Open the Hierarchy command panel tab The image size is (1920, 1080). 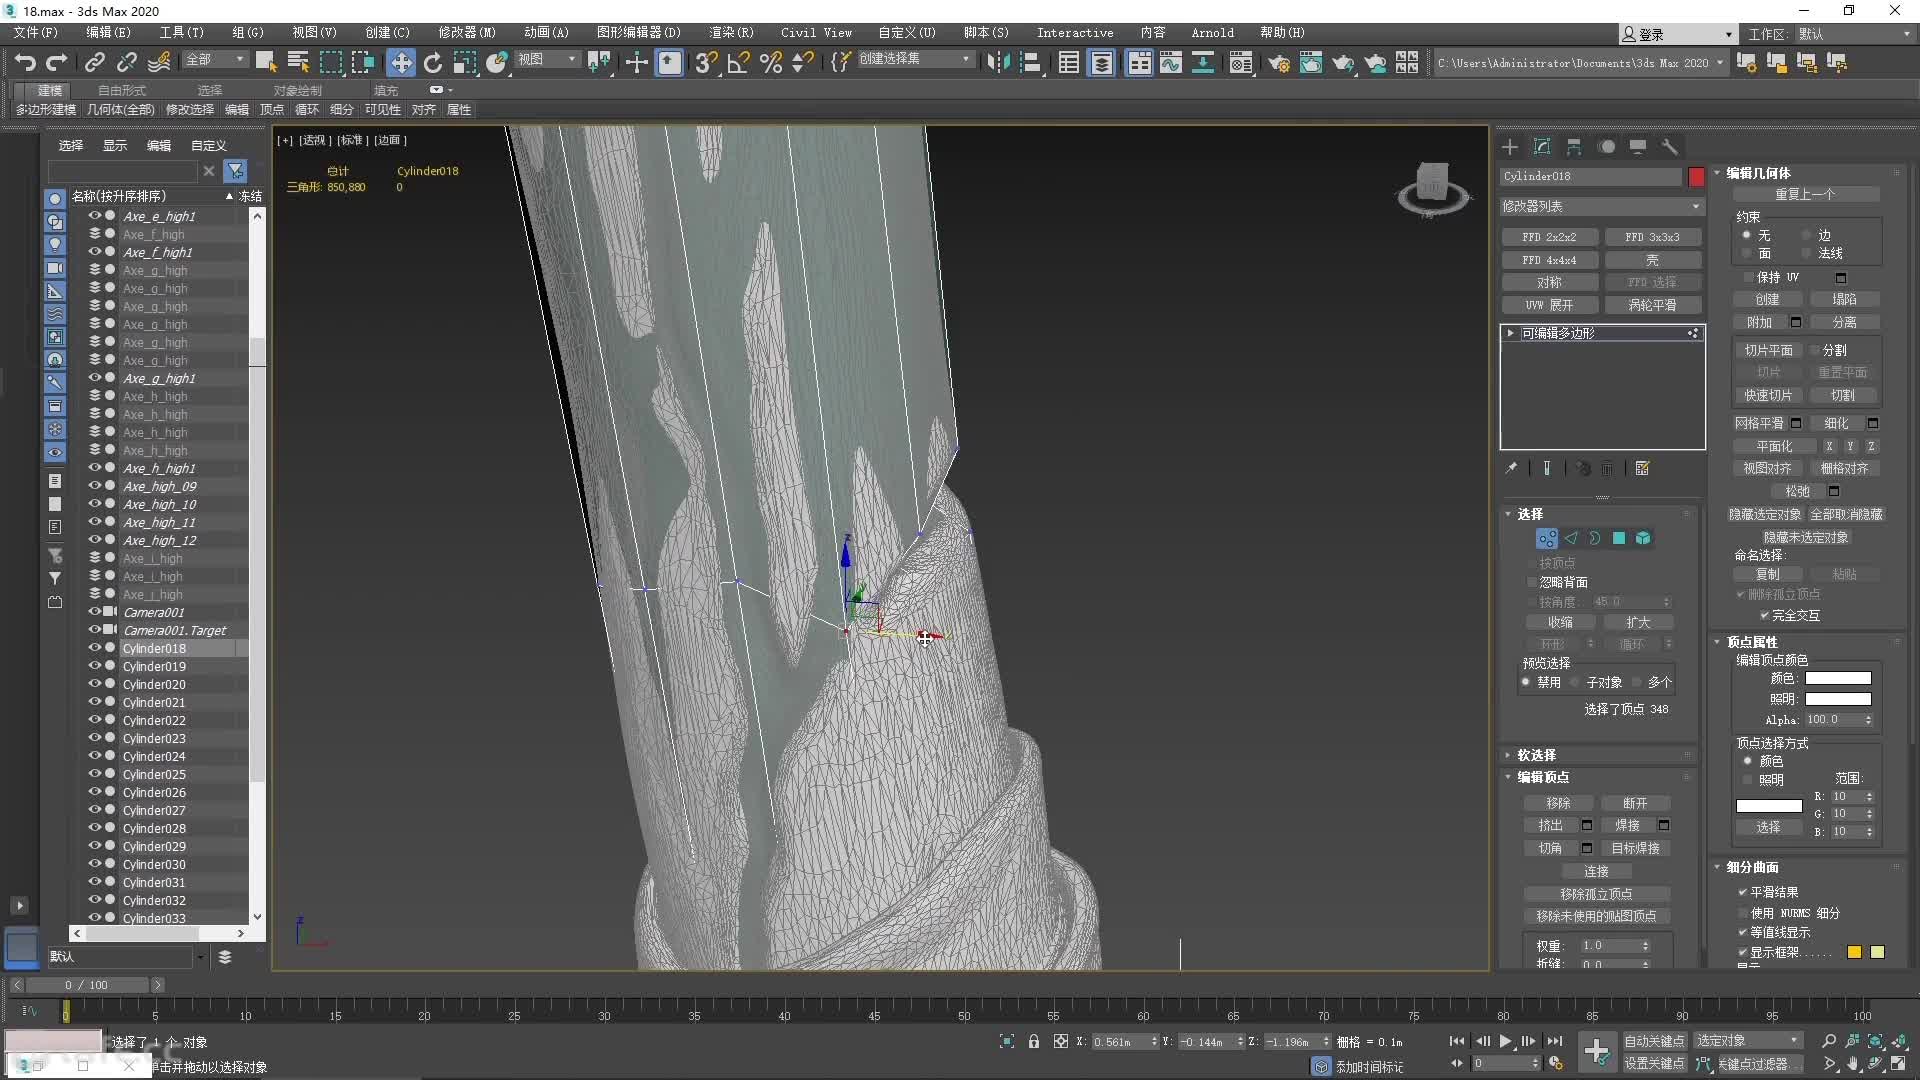(1574, 147)
